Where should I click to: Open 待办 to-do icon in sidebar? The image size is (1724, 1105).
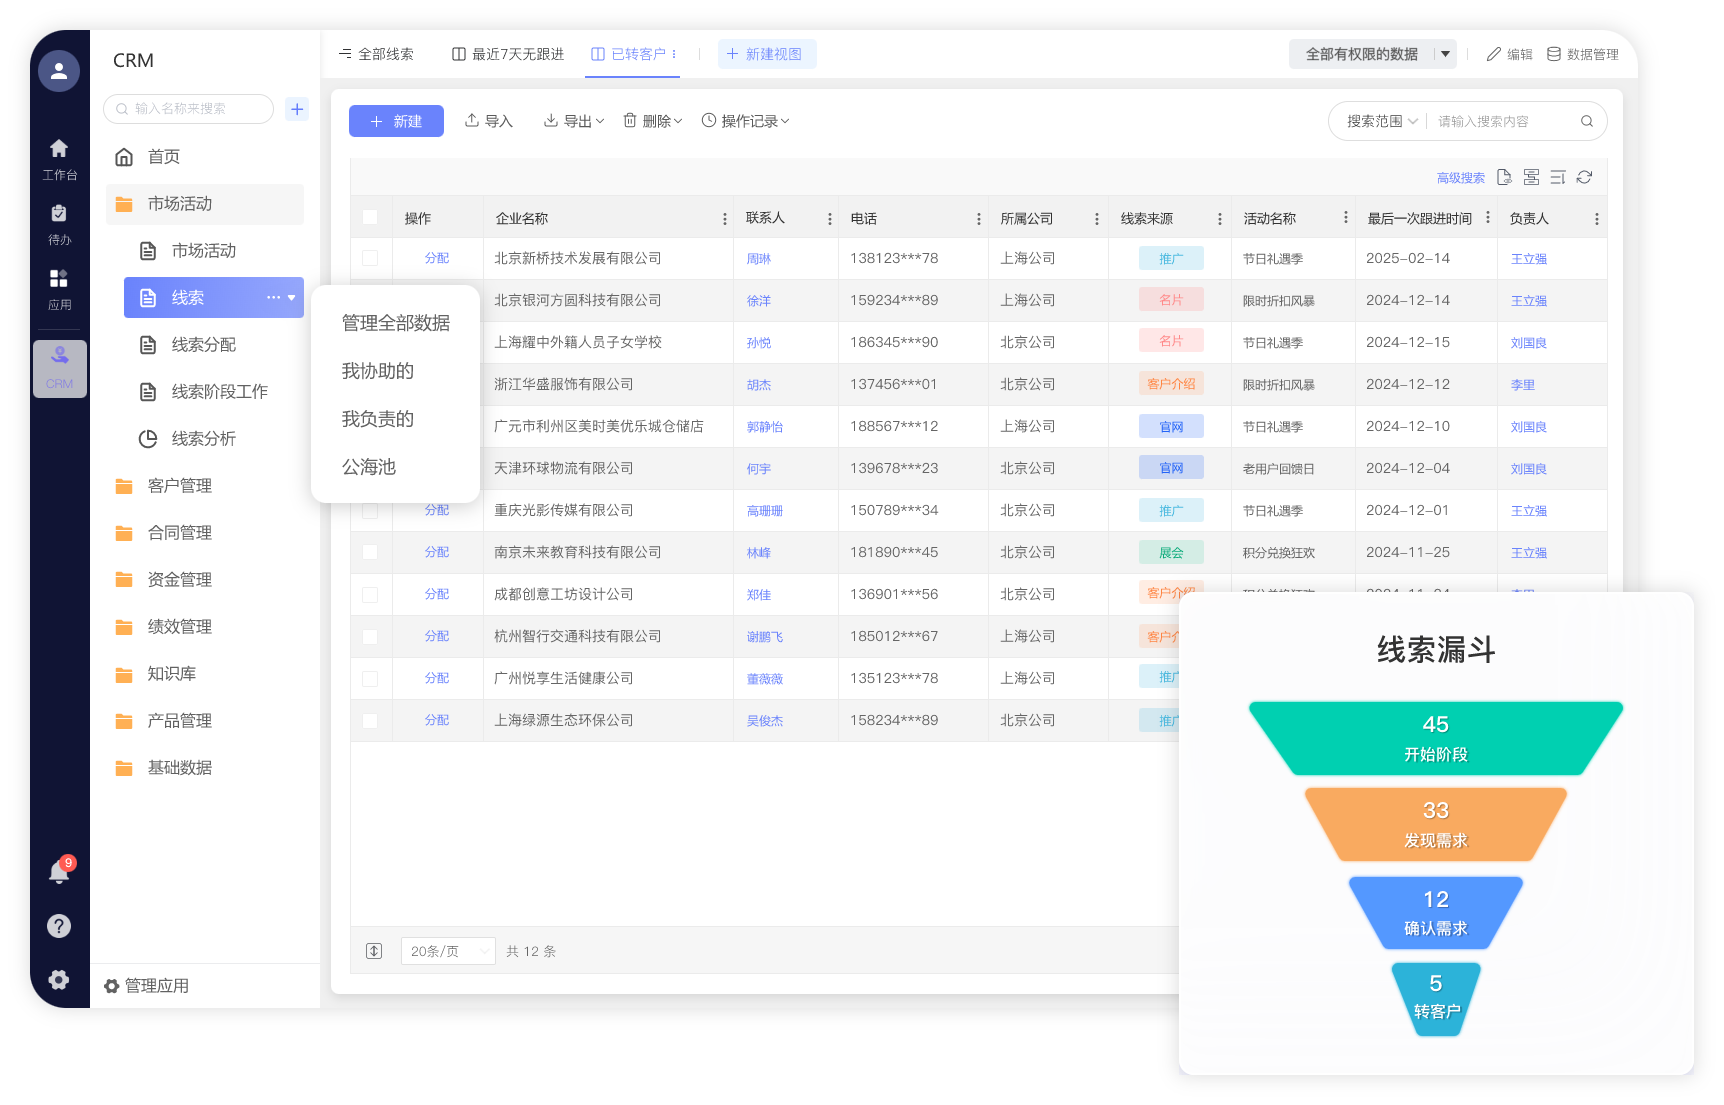[x=59, y=222]
